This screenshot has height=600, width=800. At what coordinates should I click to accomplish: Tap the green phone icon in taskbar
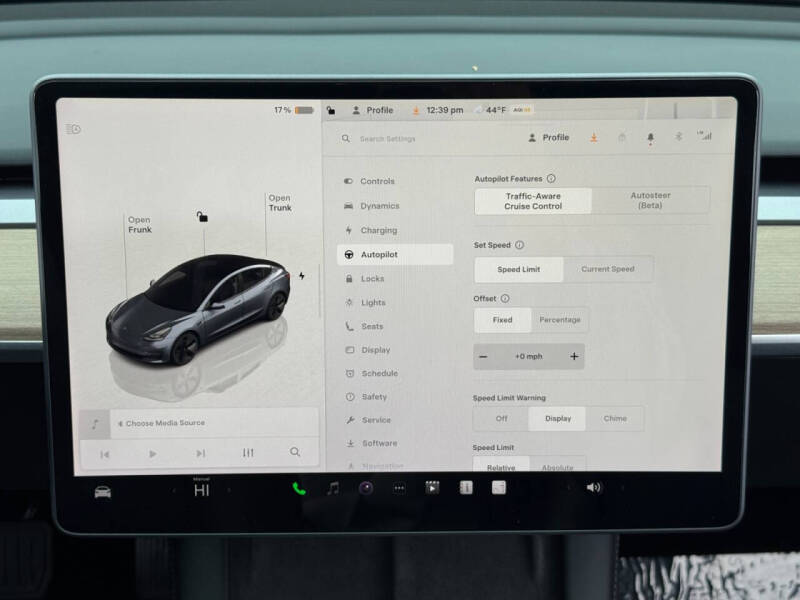tap(297, 490)
